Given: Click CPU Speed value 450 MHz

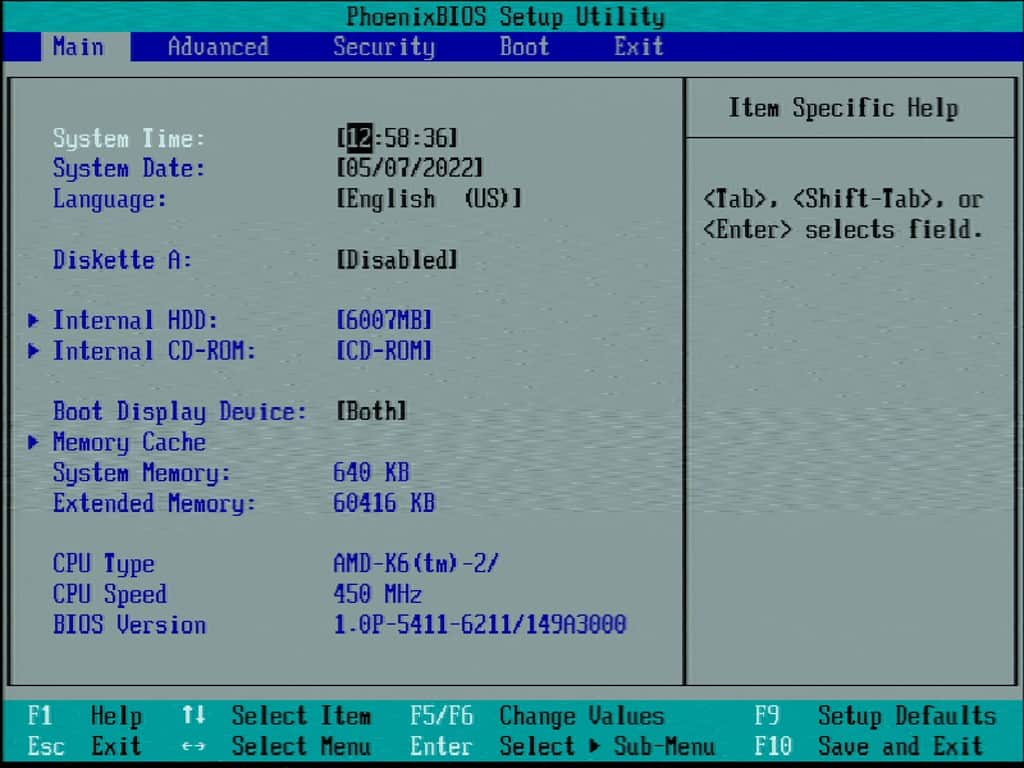Looking at the screenshot, I should 377,594.
